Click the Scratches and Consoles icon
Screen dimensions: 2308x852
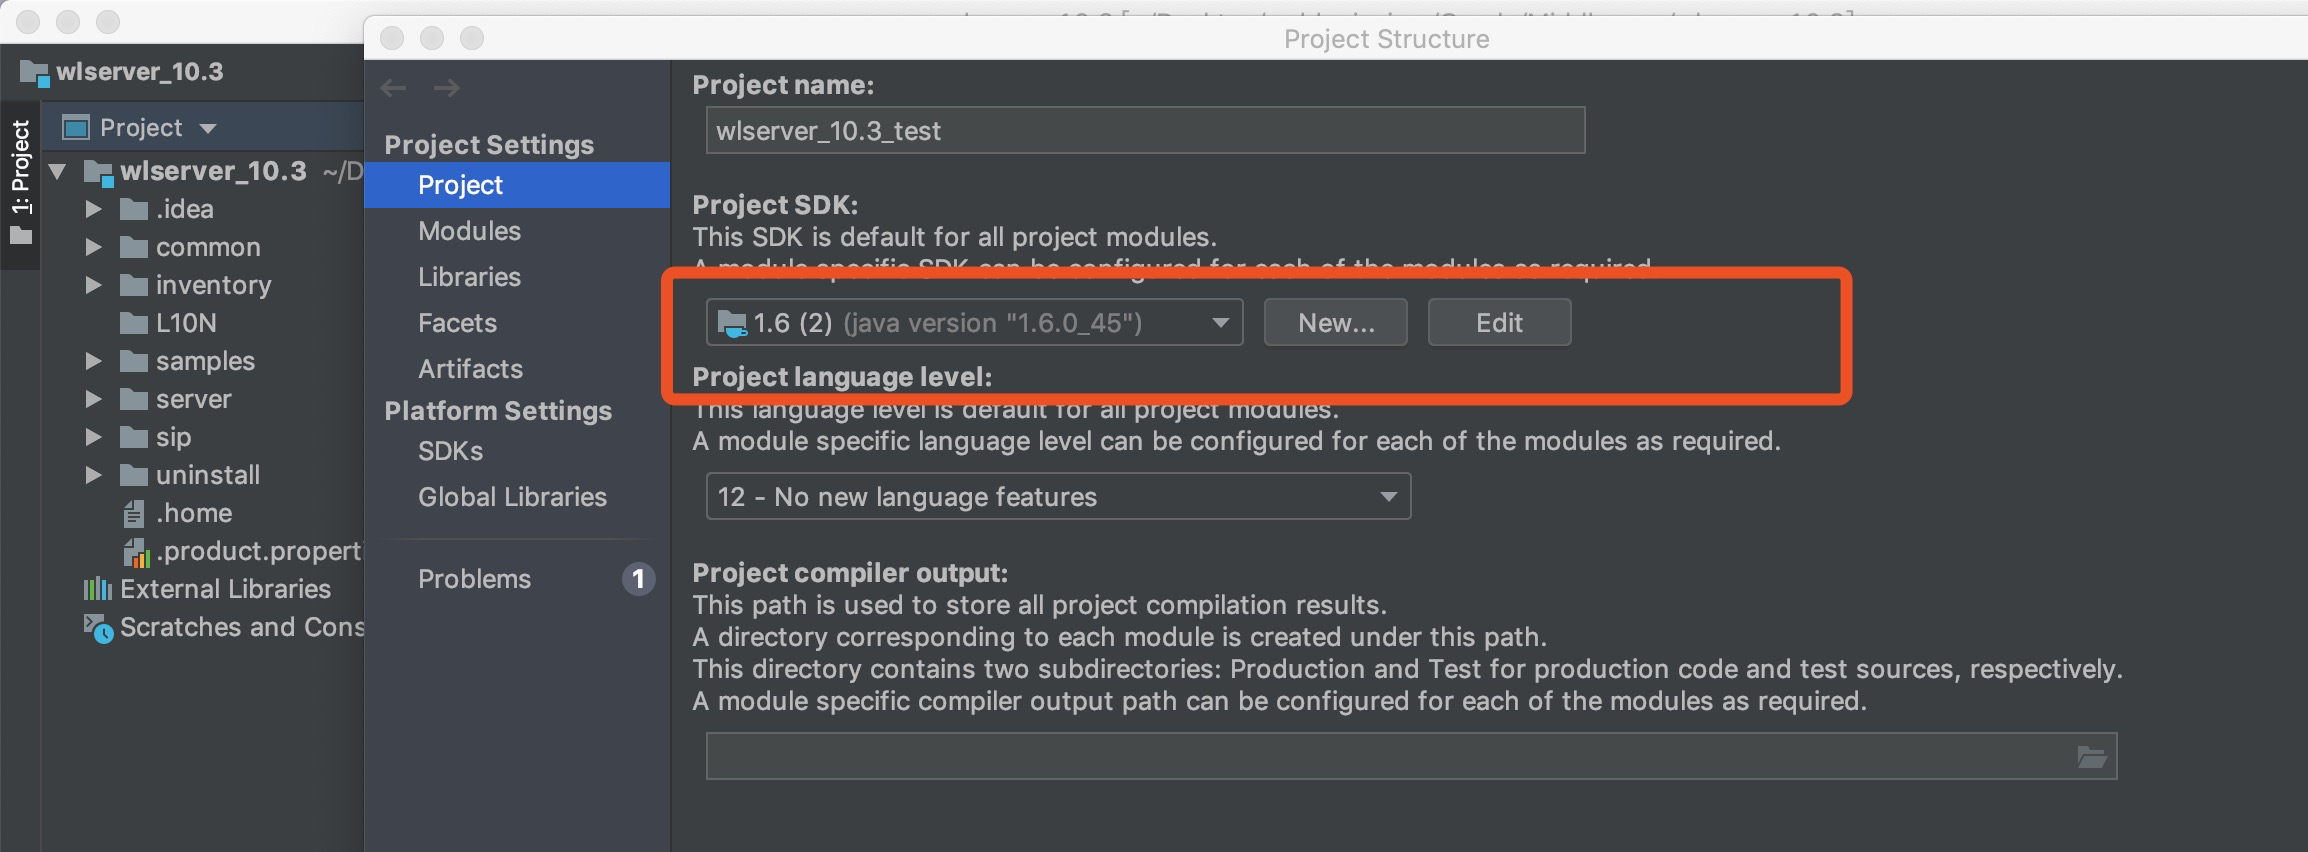coord(98,628)
